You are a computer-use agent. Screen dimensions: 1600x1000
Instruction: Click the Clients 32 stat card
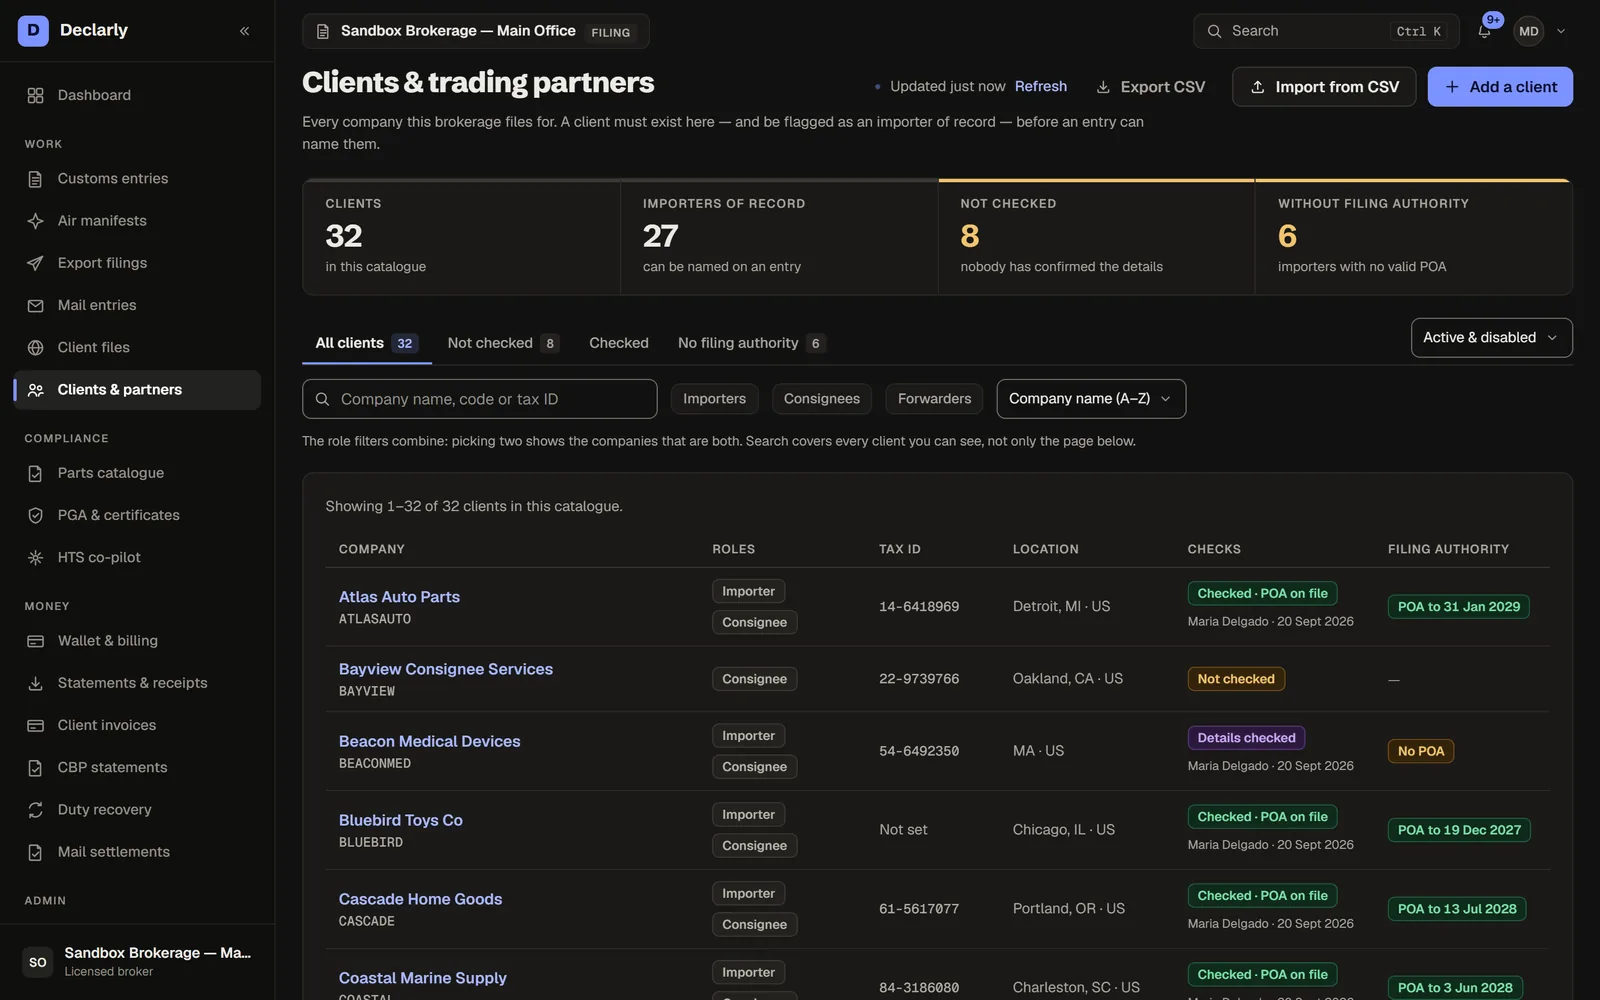[x=462, y=237]
